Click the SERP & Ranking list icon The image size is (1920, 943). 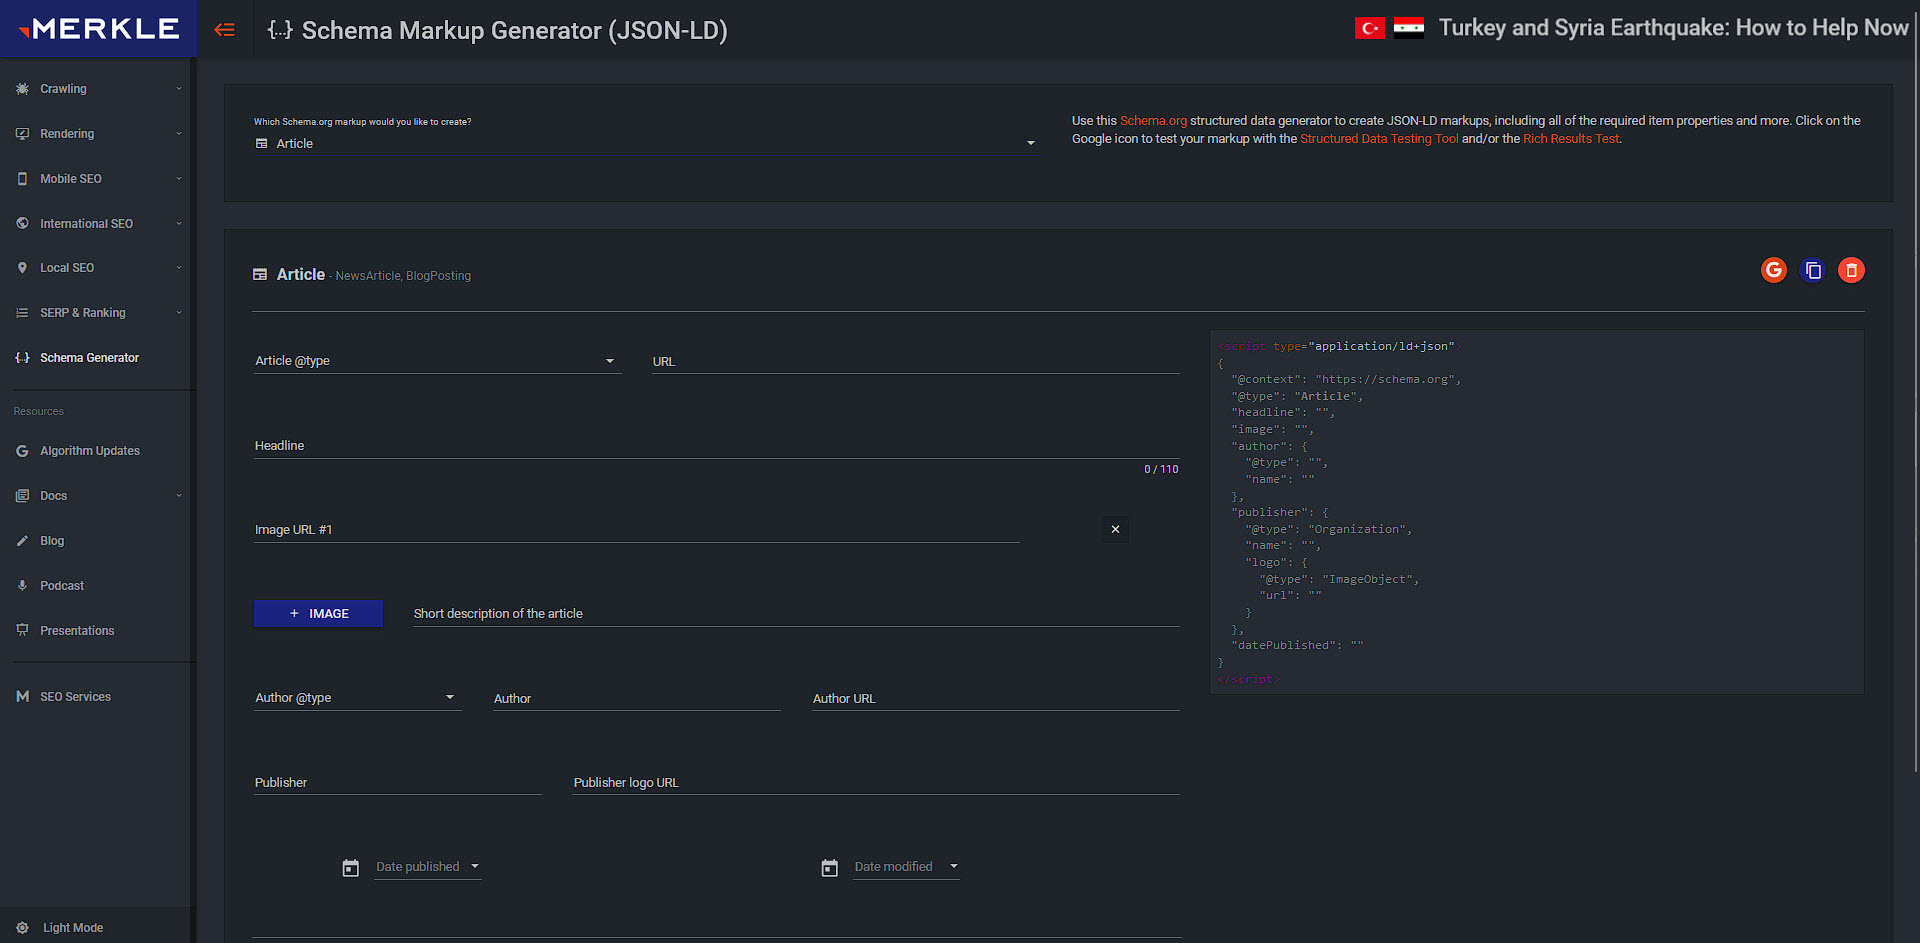pos(22,313)
